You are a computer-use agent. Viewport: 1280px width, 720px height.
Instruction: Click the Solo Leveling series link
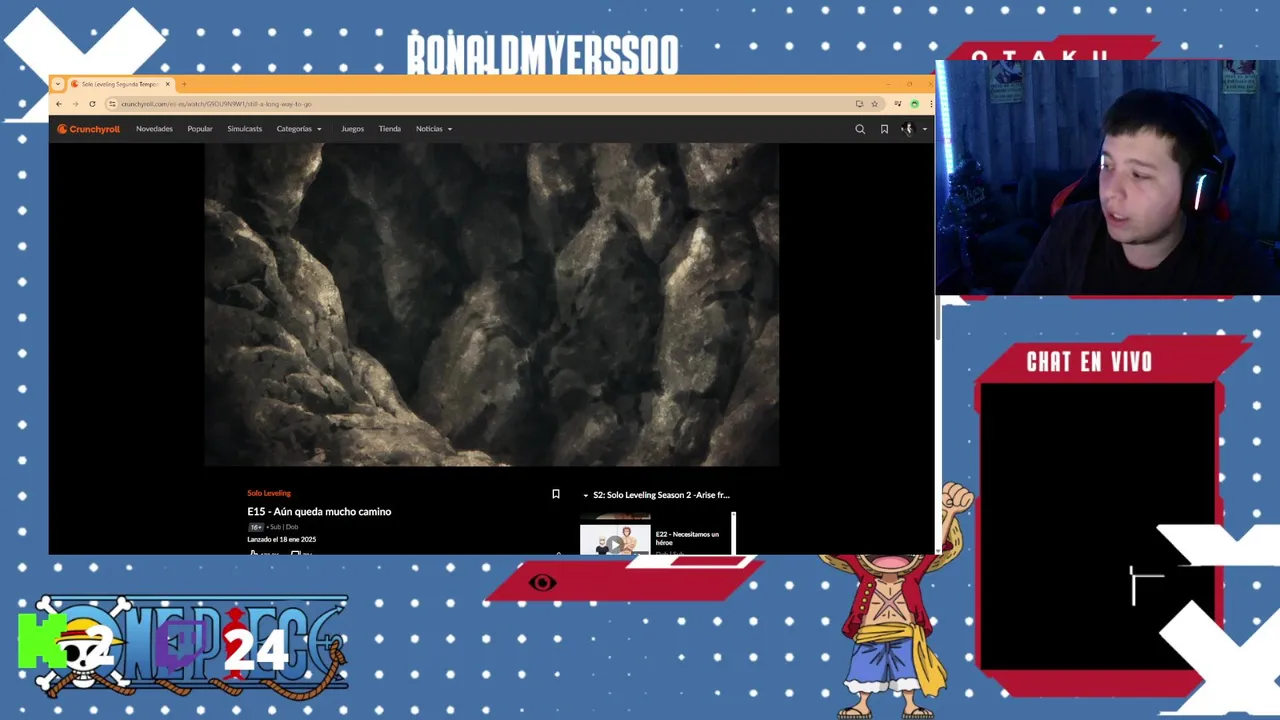pyautogui.click(x=269, y=493)
